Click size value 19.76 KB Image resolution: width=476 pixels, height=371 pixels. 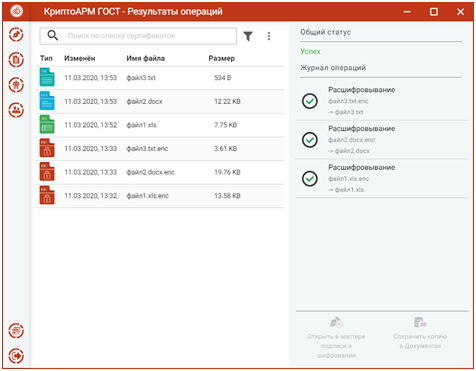[227, 172]
